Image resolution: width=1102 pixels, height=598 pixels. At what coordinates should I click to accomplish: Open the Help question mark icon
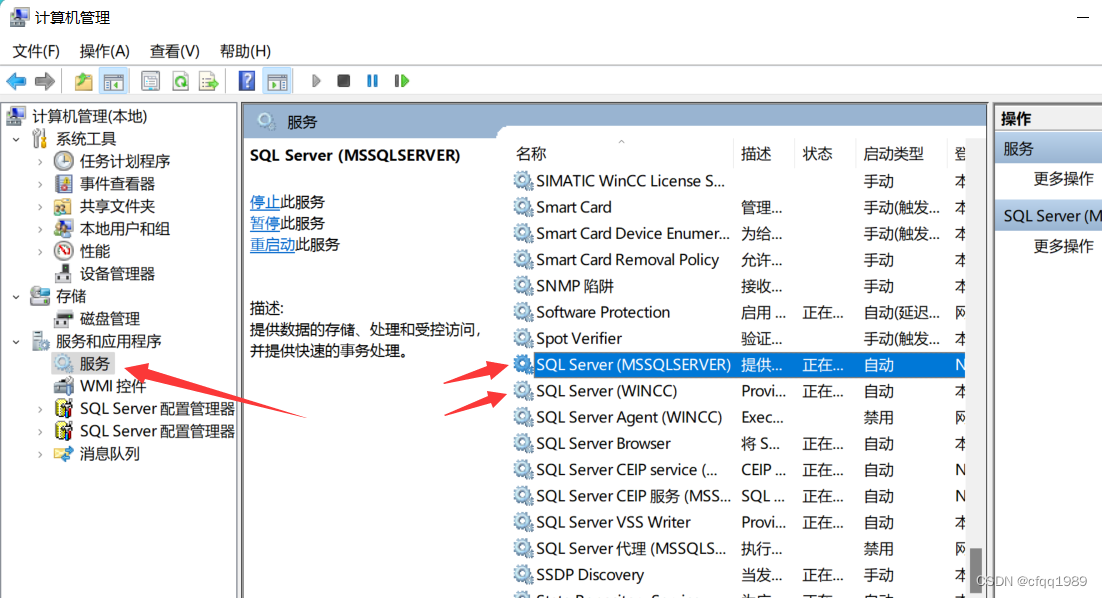pyautogui.click(x=247, y=82)
